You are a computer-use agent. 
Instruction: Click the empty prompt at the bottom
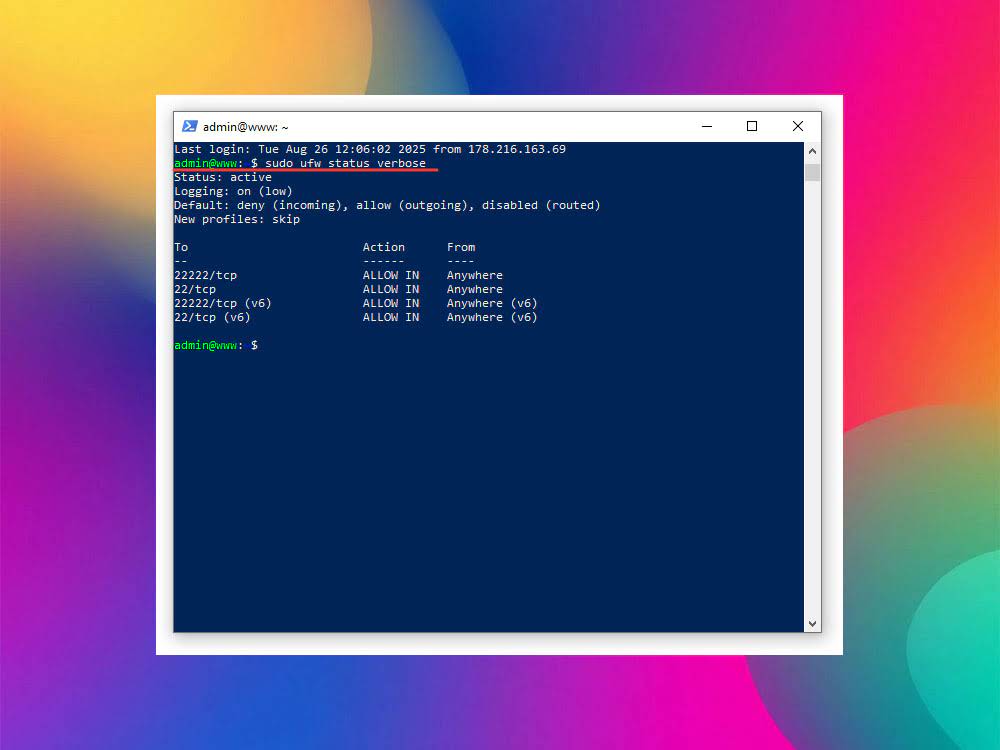pyautogui.click(x=216, y=345)
